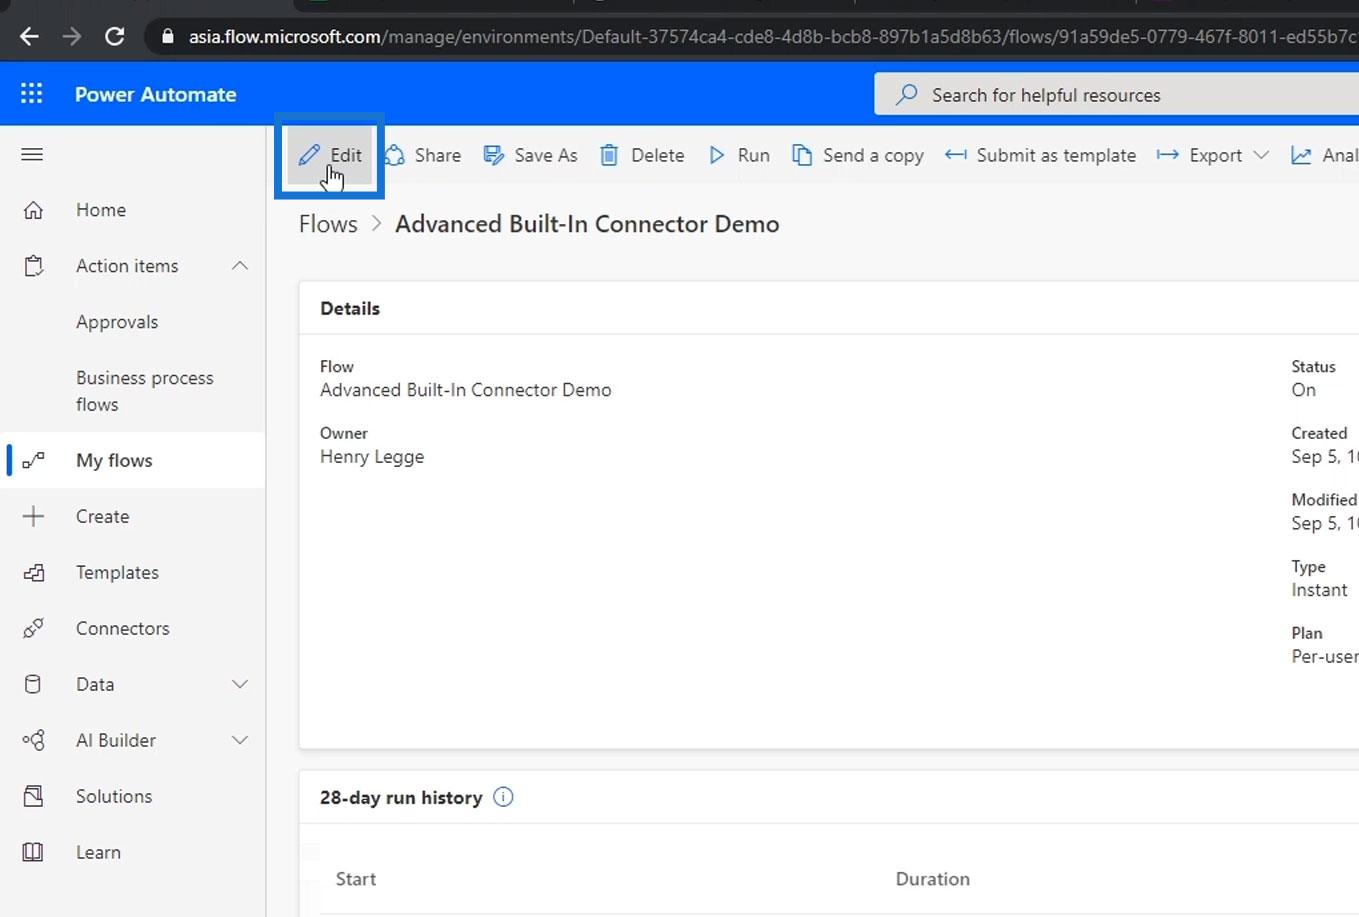This screenshot has height=917, width=1359.
Task: Click the Flows breadcrumb link
Action: [x=328, y=224]
